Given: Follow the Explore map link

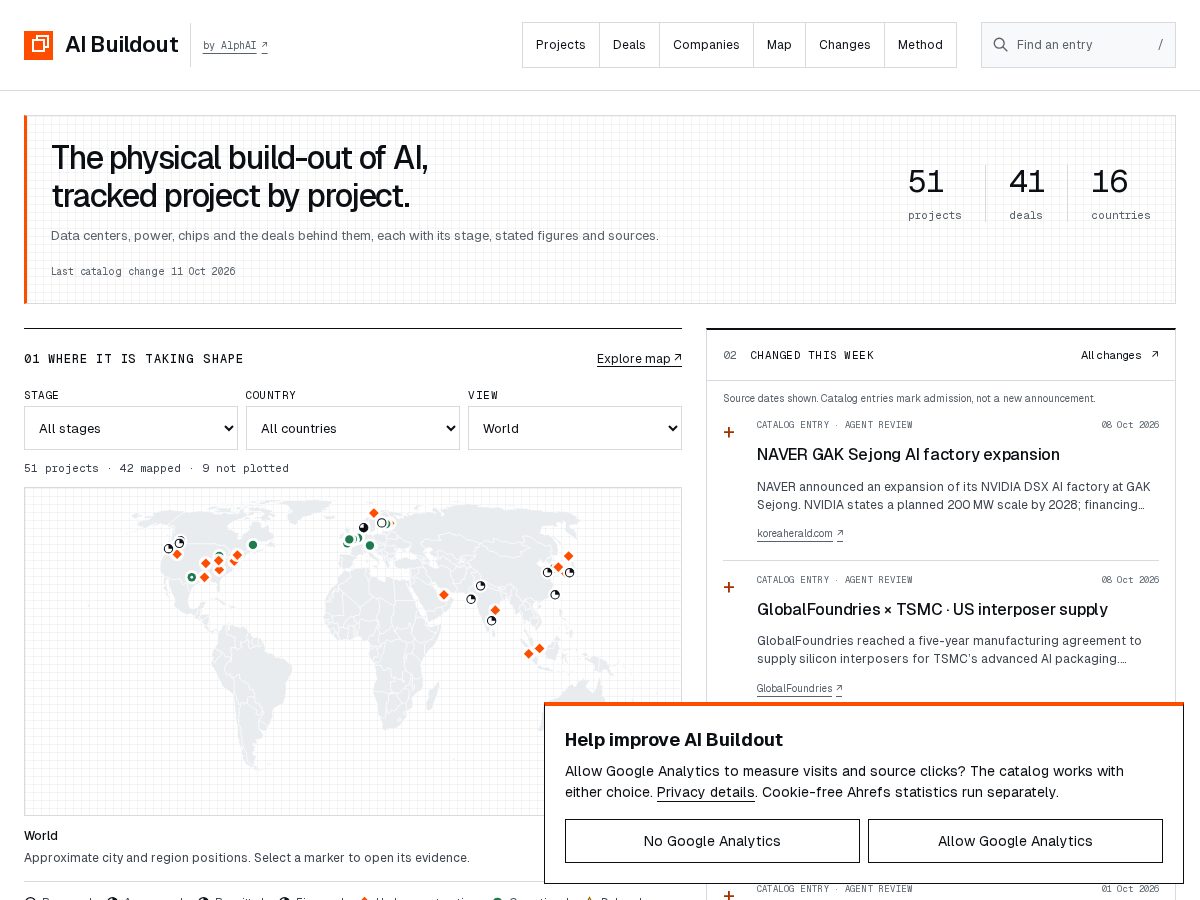Looking at the screenshot, I should pyautogui.click(x=639, y=359).
